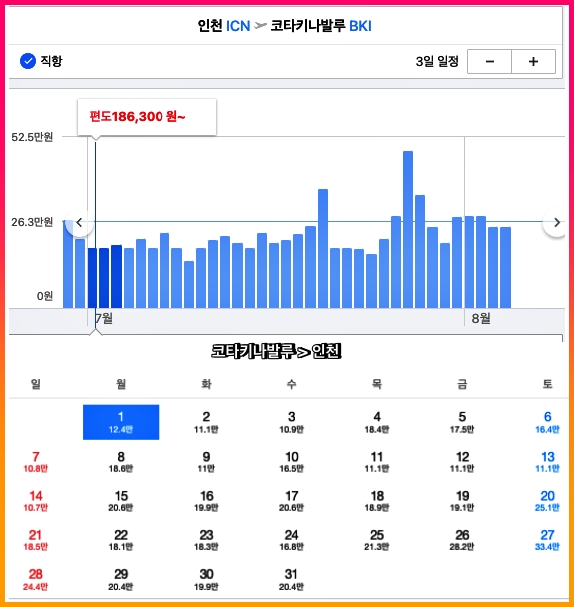The width and height of the screenshot is (574, 607).
Task: Select Friday July 12 date
Action: 462,461
